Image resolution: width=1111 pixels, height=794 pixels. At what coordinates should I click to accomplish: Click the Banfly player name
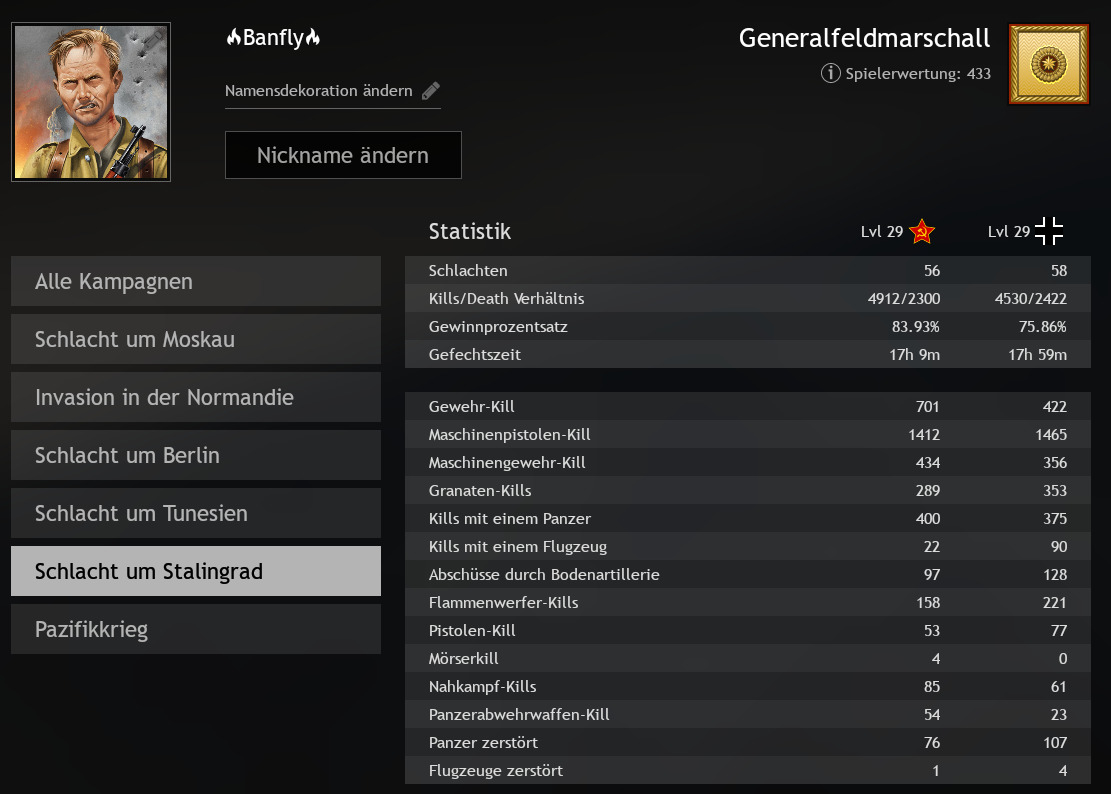[x=273, y=39]
